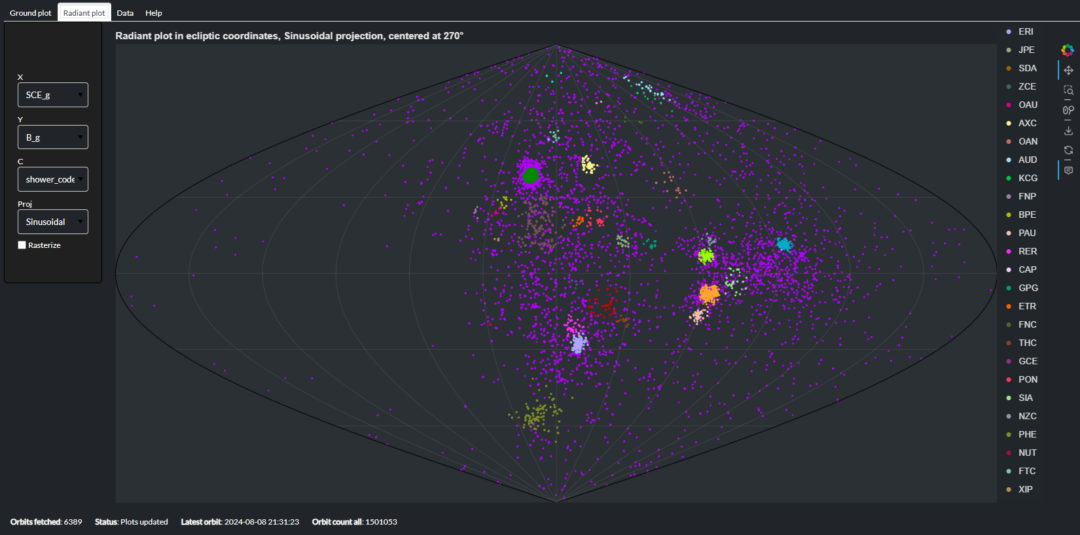Click the Reset view icon
This screenshot has width=1080, height=535.
tap(1068, 150)
